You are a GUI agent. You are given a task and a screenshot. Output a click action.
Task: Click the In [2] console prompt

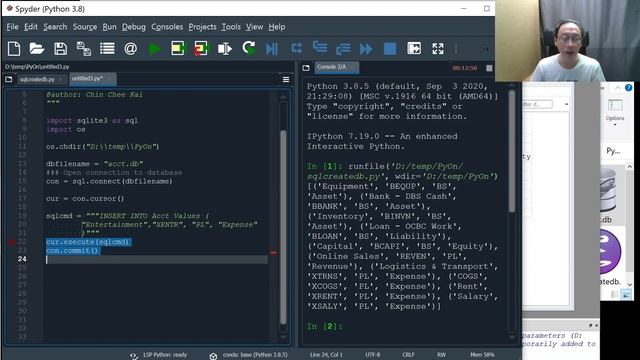[324, 326]
